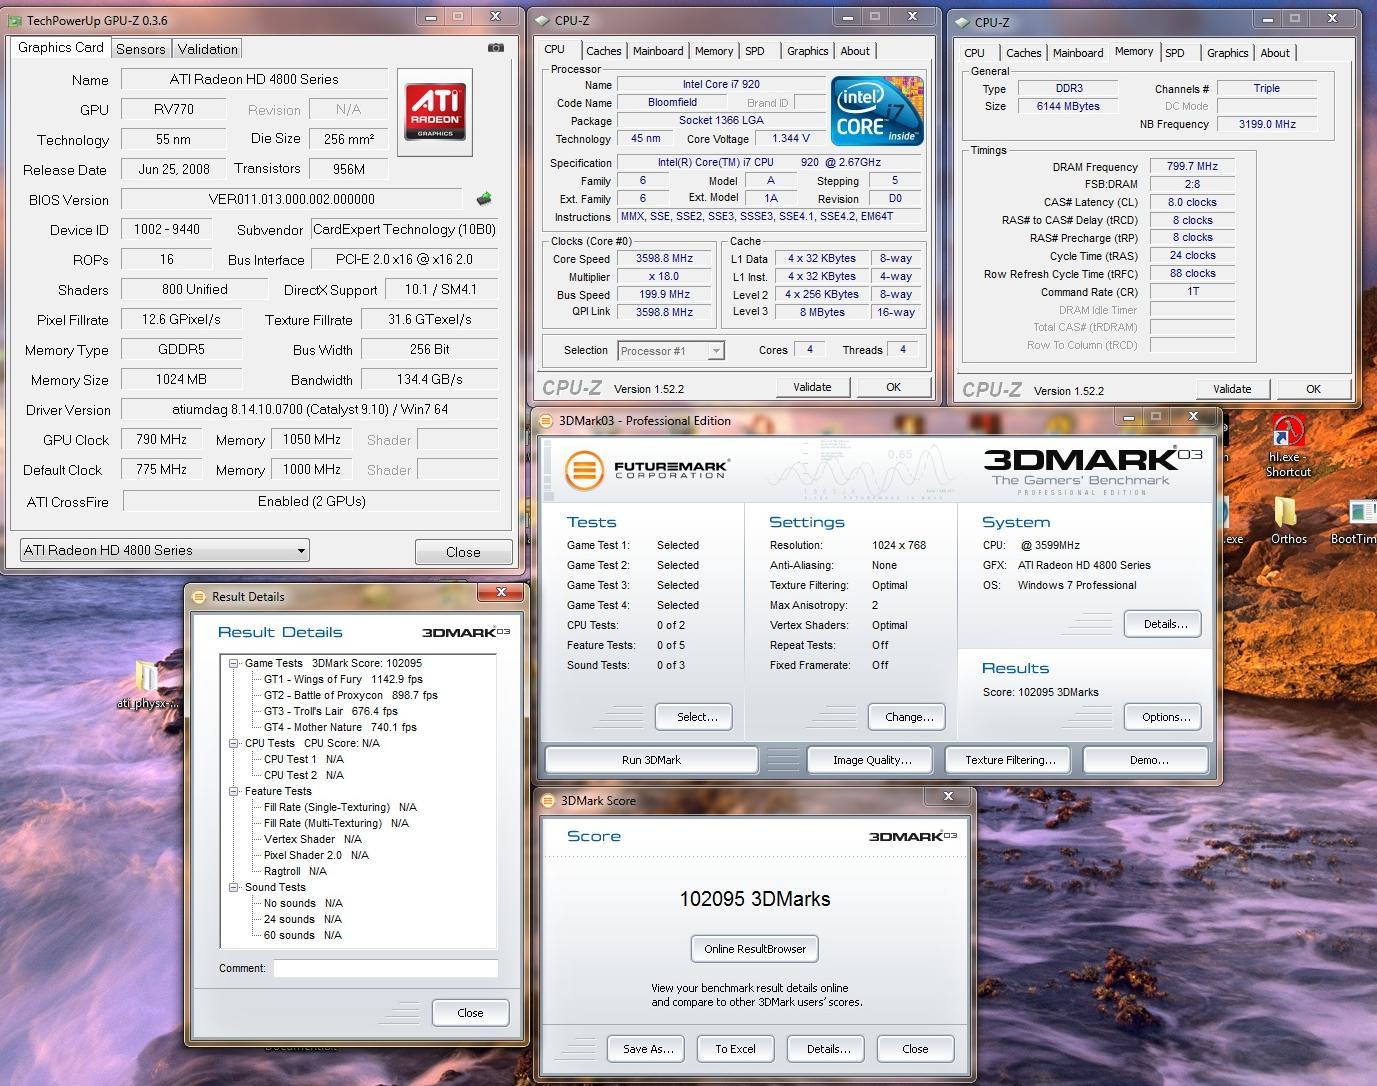Select GT3 - Troll's Lair result row
The image size is (1377, 1086).
point(330,711)
